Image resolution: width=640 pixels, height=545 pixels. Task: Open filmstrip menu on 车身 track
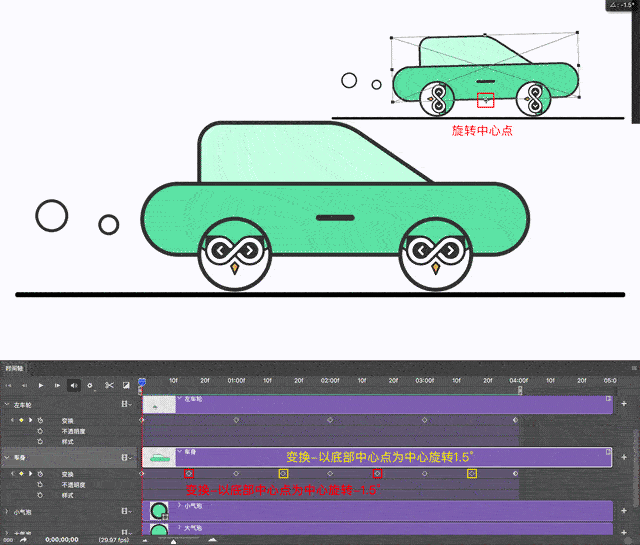click(125, 457)
